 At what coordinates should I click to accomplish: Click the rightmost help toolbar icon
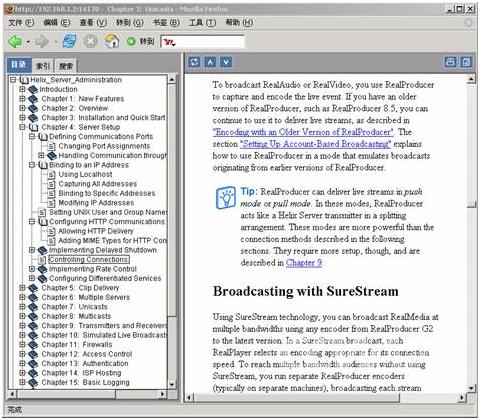[466, 62]
